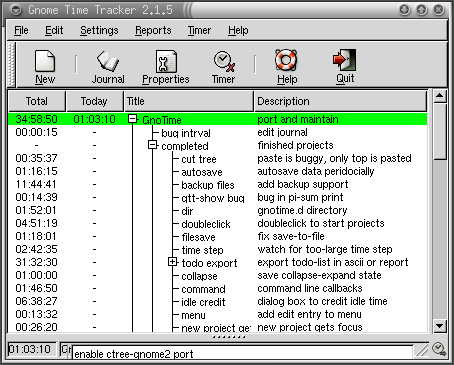Open the Journal toolbar icon

(x=108, y=61)
